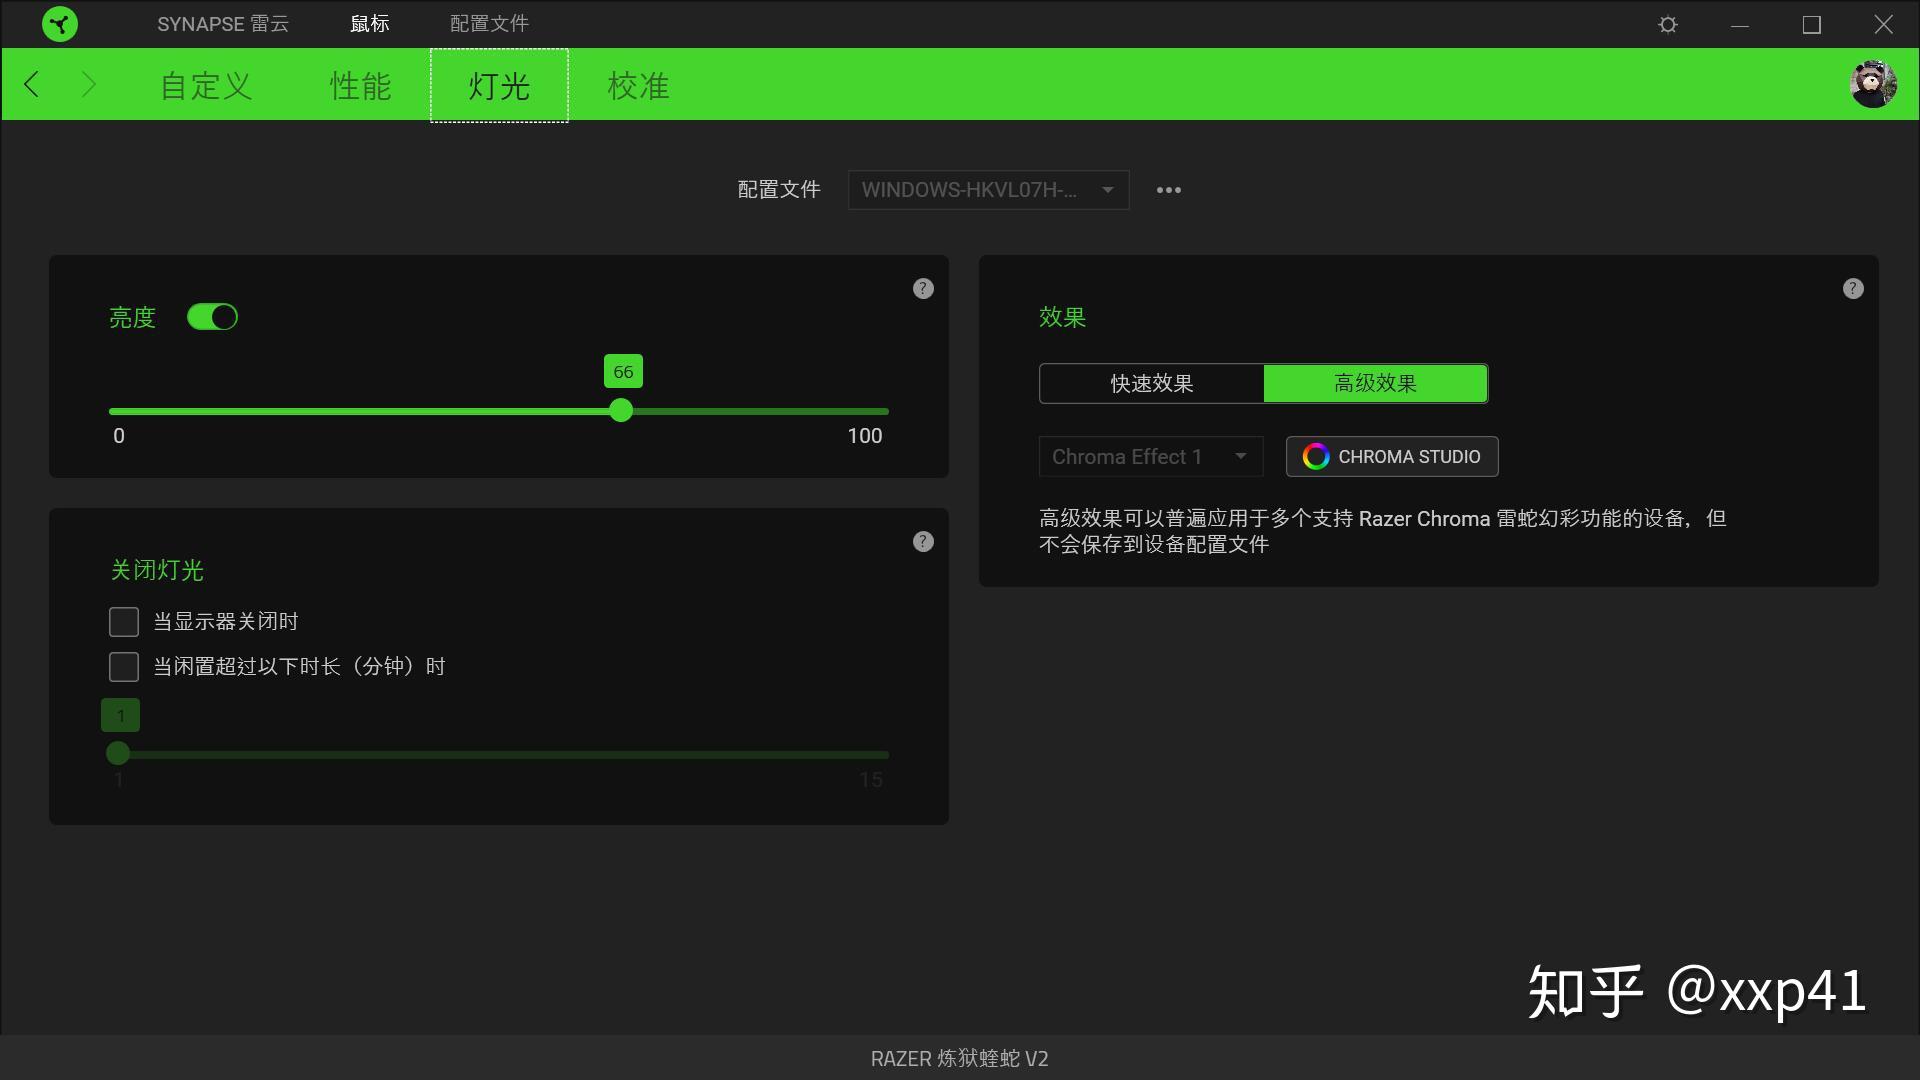Go forward with the right arrow

point(88,84)
